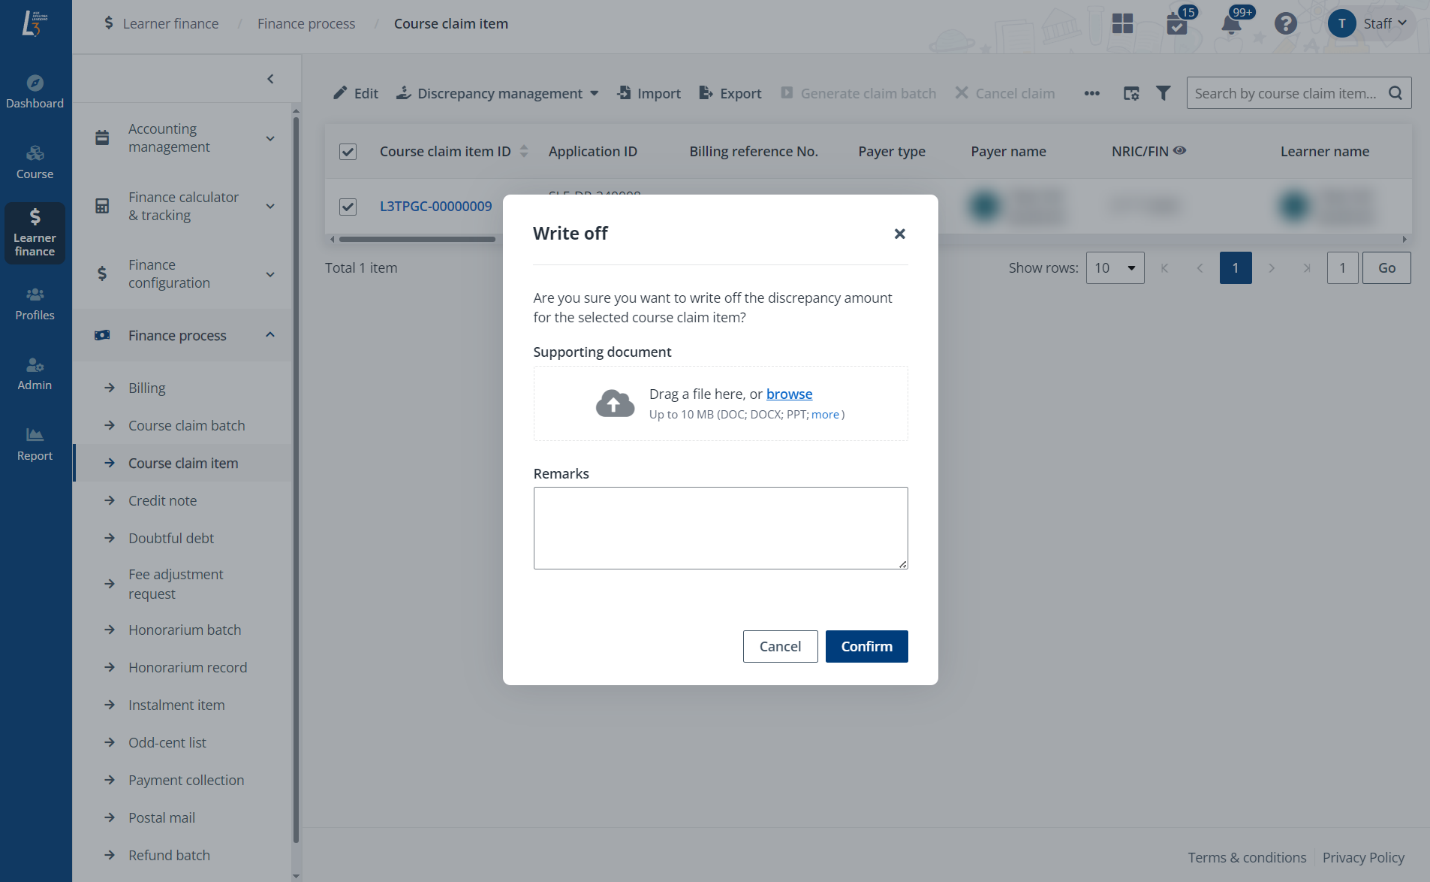Select Doubtful debt in sidebar

point(171,538)
